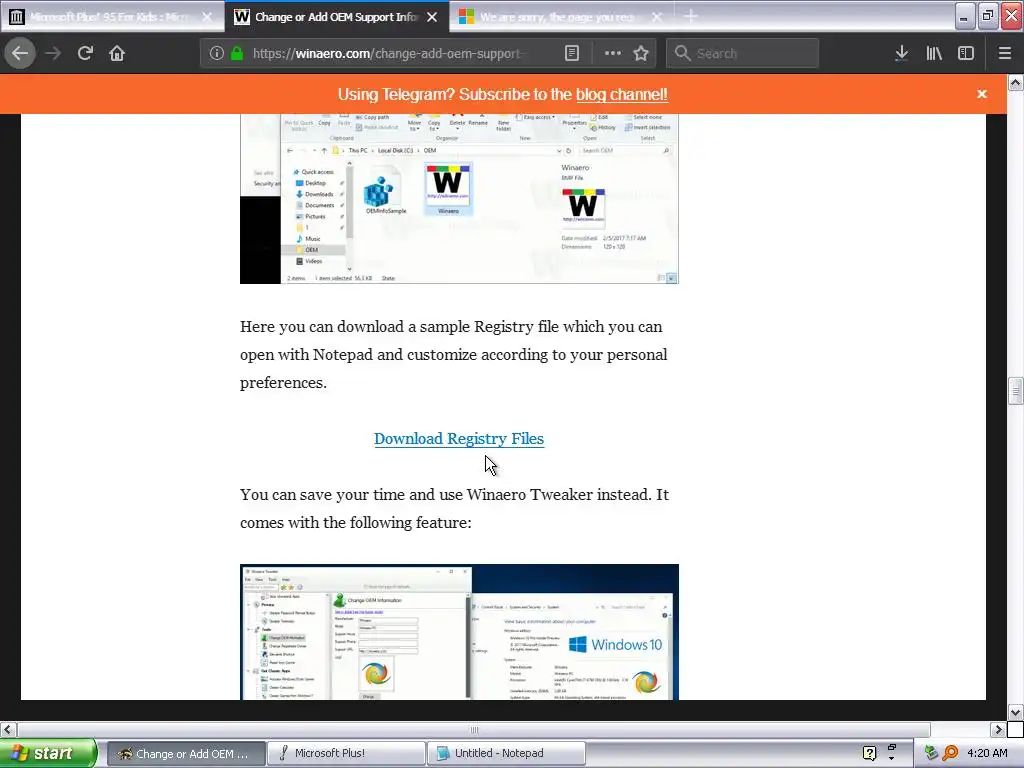Click the winaero.com address bar URL
The height and width of the screenshot is (768, 1024).
388,54
